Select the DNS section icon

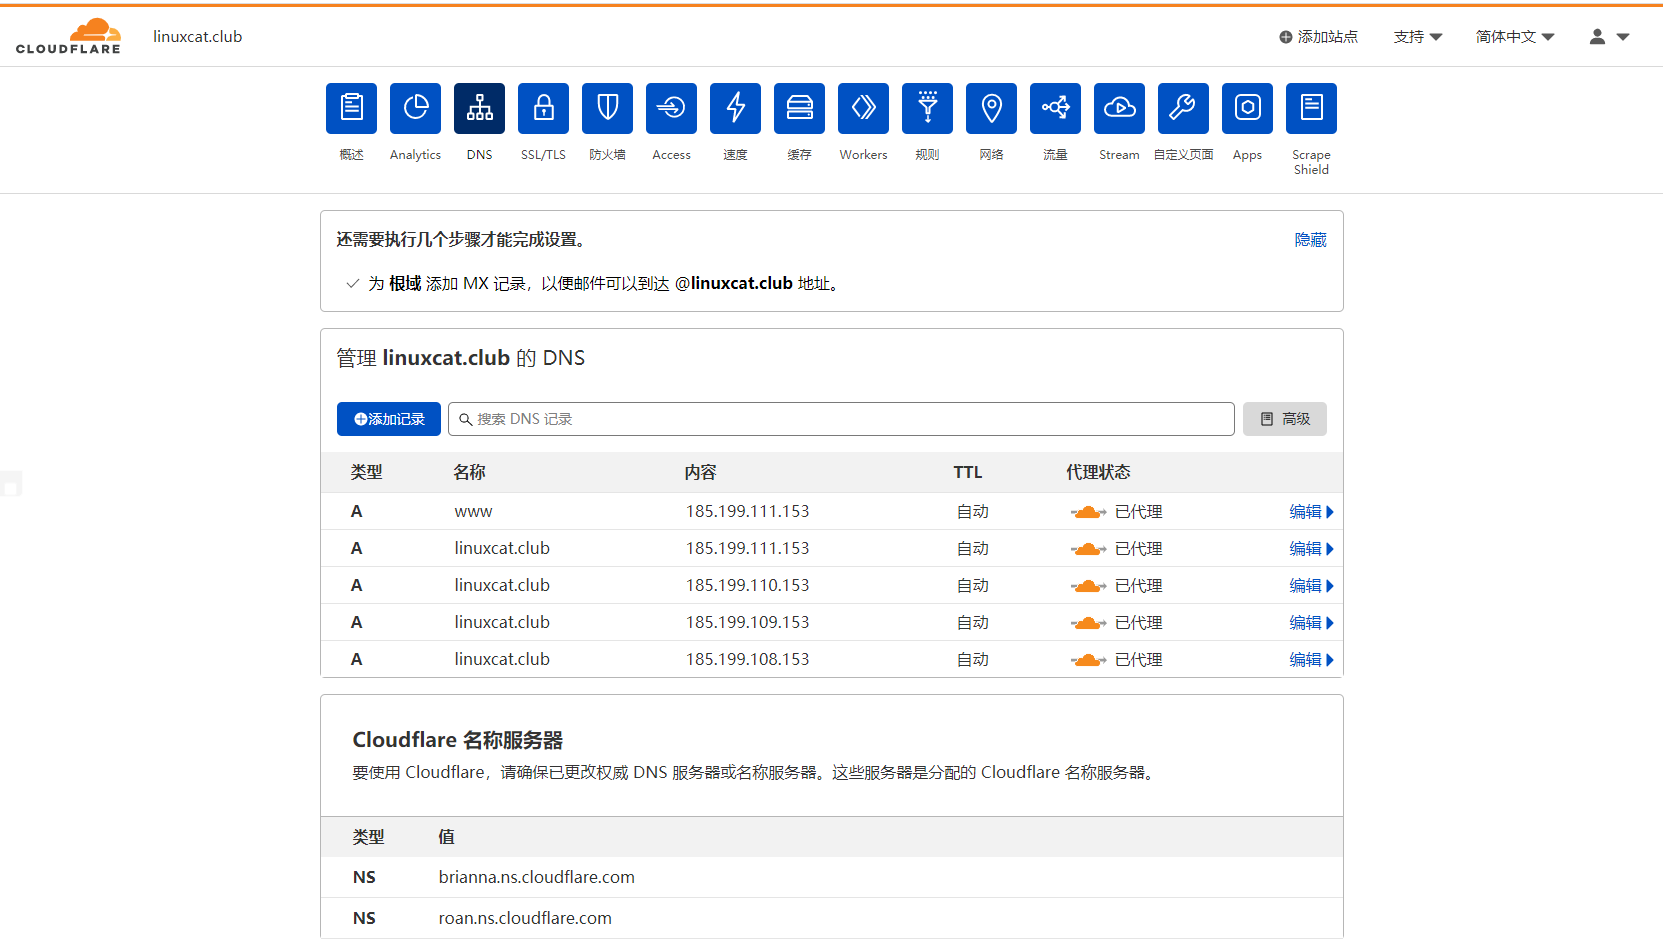[x=479, y=108]
